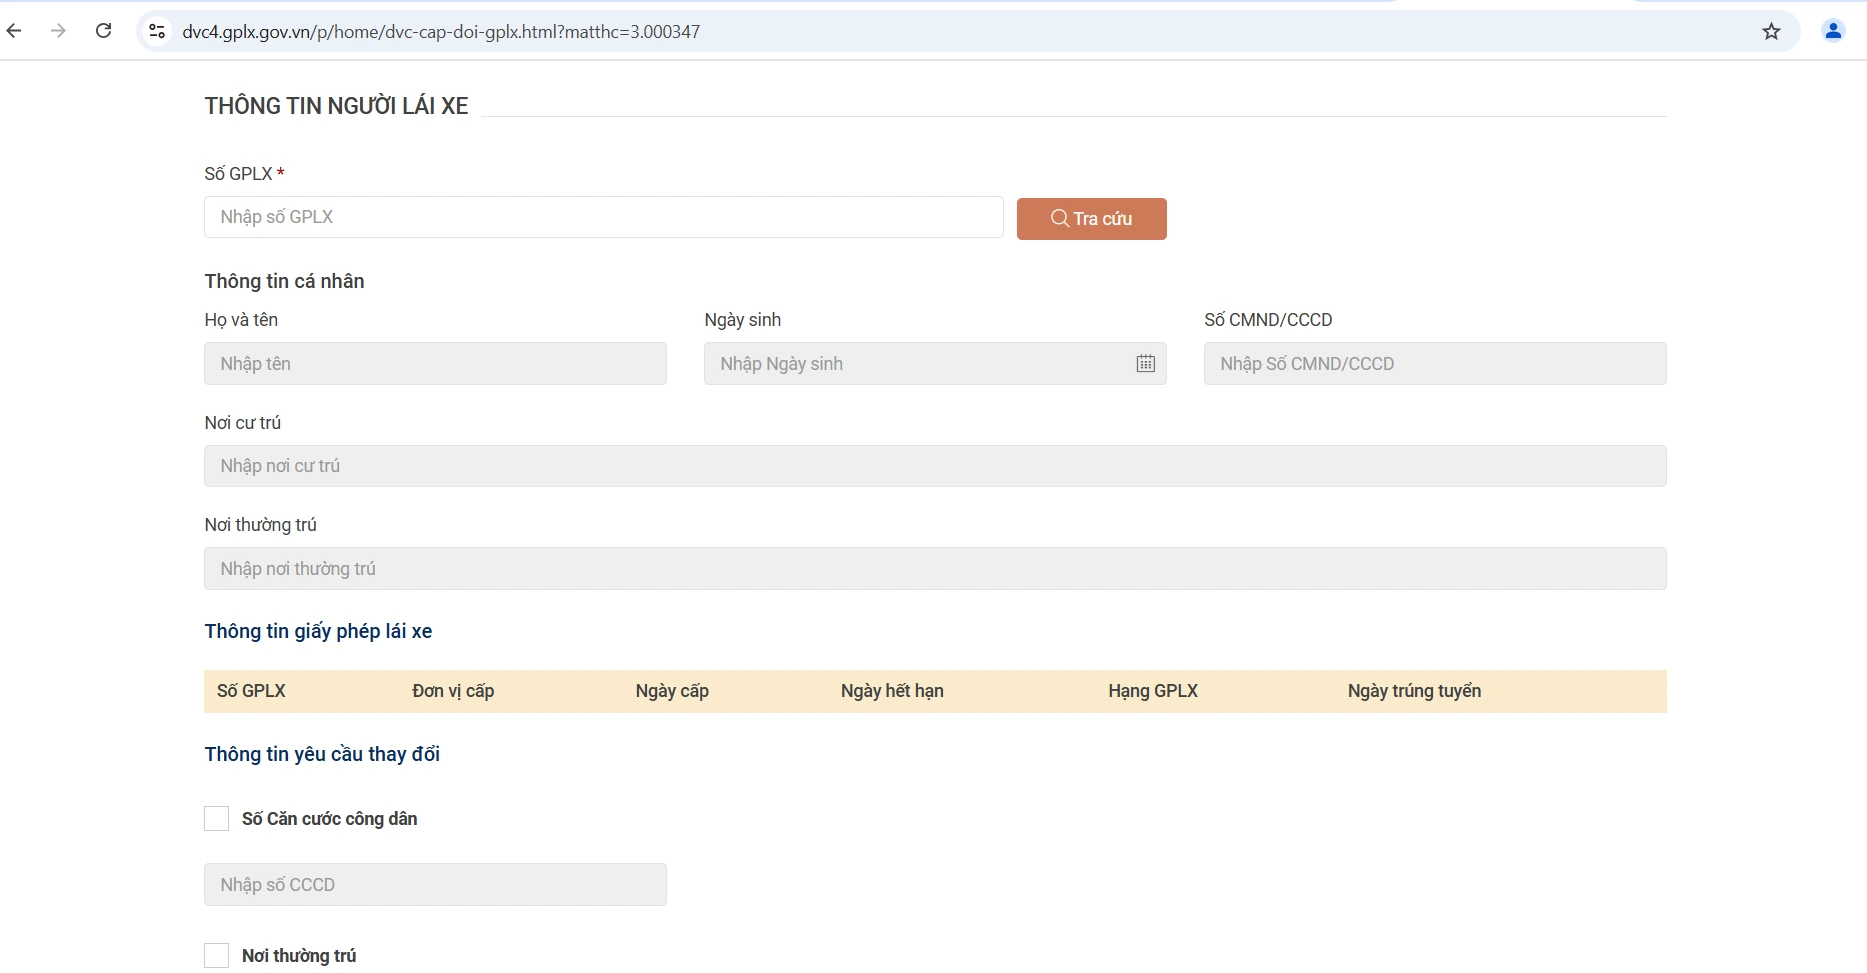The width and height of the screenshot is (1867, 973).
Task: Focus the Nhập số GPLX input field
Action: (x=603, y=217)
